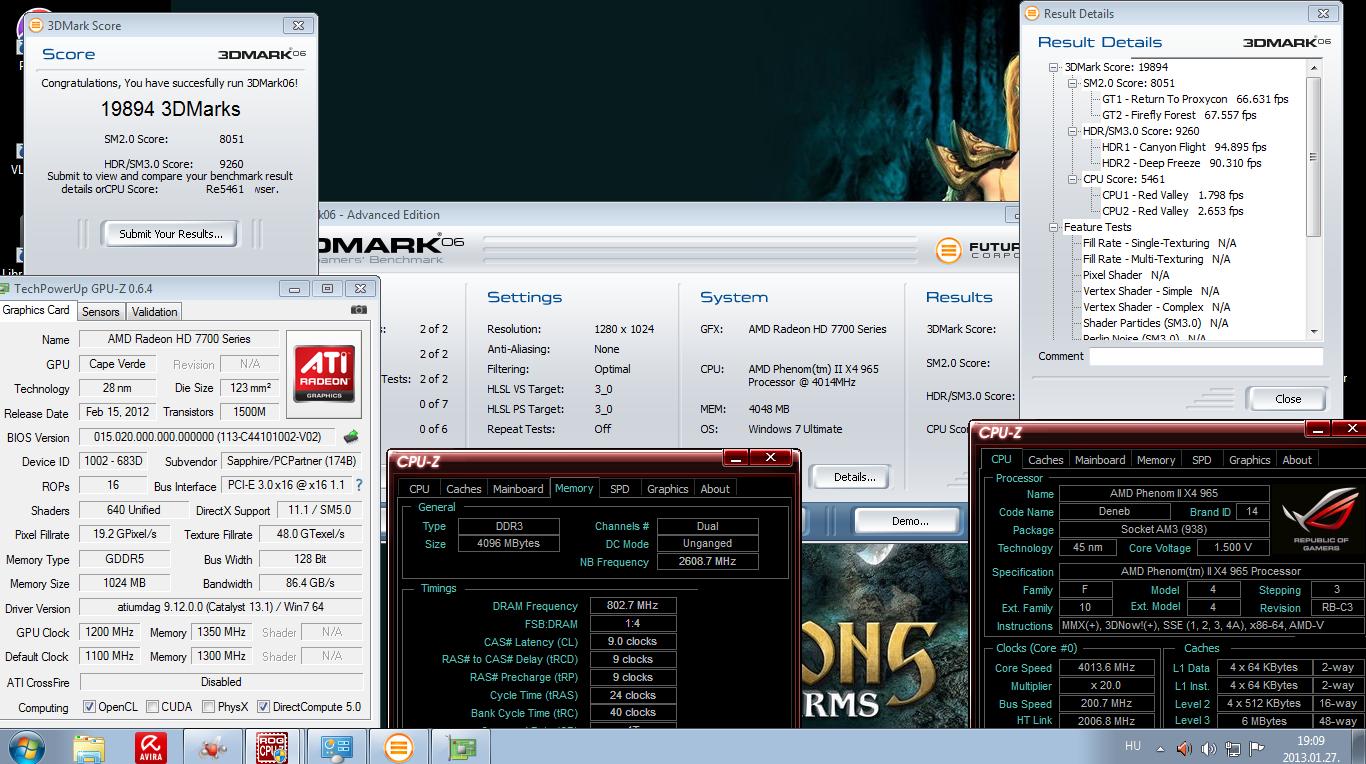The width and height of the screenshot is (1366, 764).
Task: Toggle the CUDA checkbox
Action: tap(152, 707)
